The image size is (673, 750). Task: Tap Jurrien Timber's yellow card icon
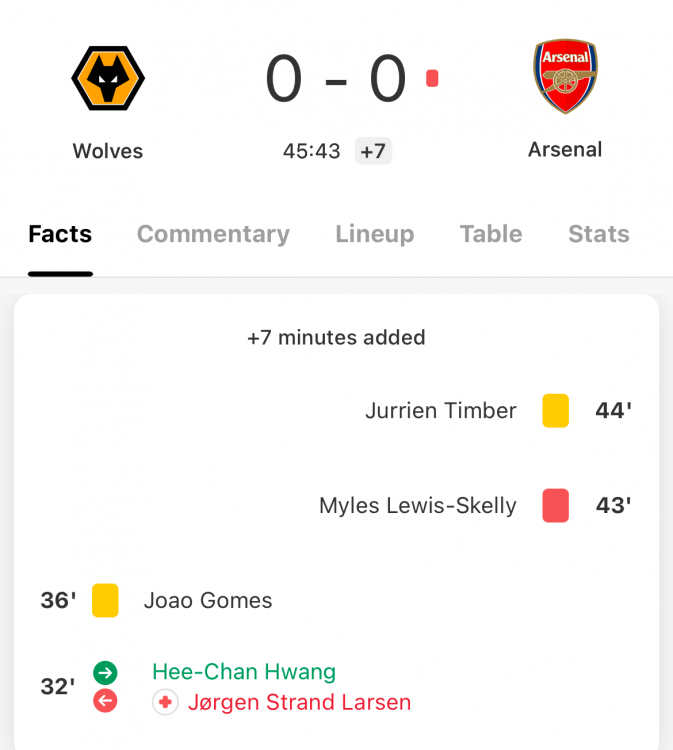coord(556,410)
